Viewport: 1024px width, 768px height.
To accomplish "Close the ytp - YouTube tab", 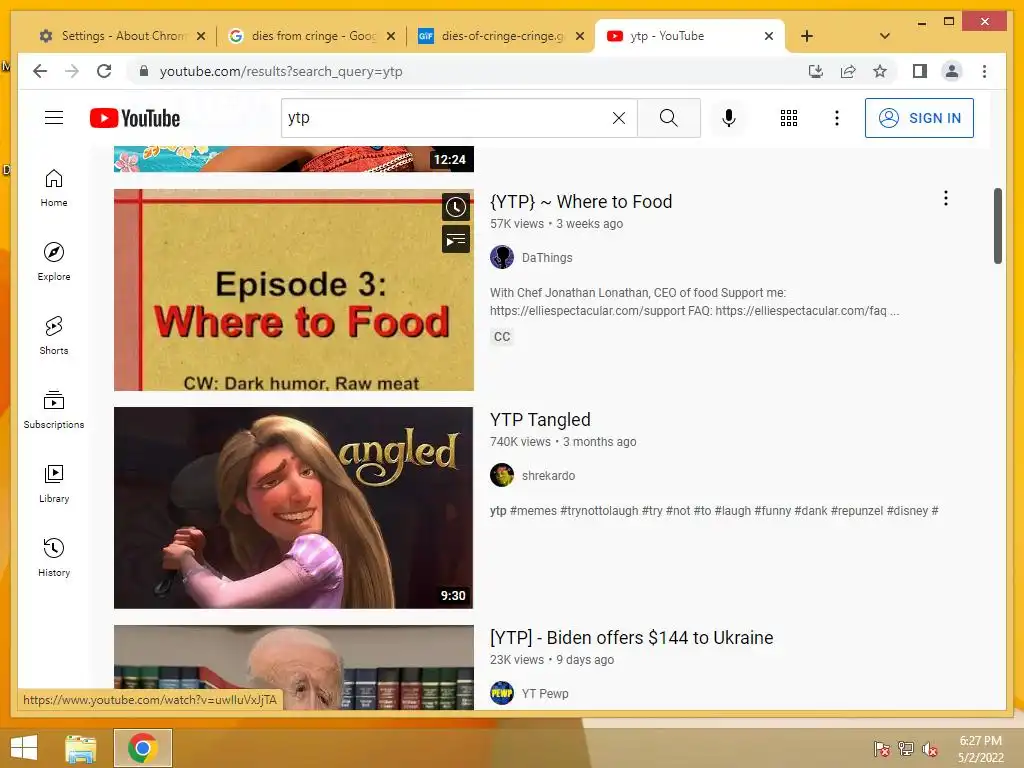I will [x=769, y=36].
